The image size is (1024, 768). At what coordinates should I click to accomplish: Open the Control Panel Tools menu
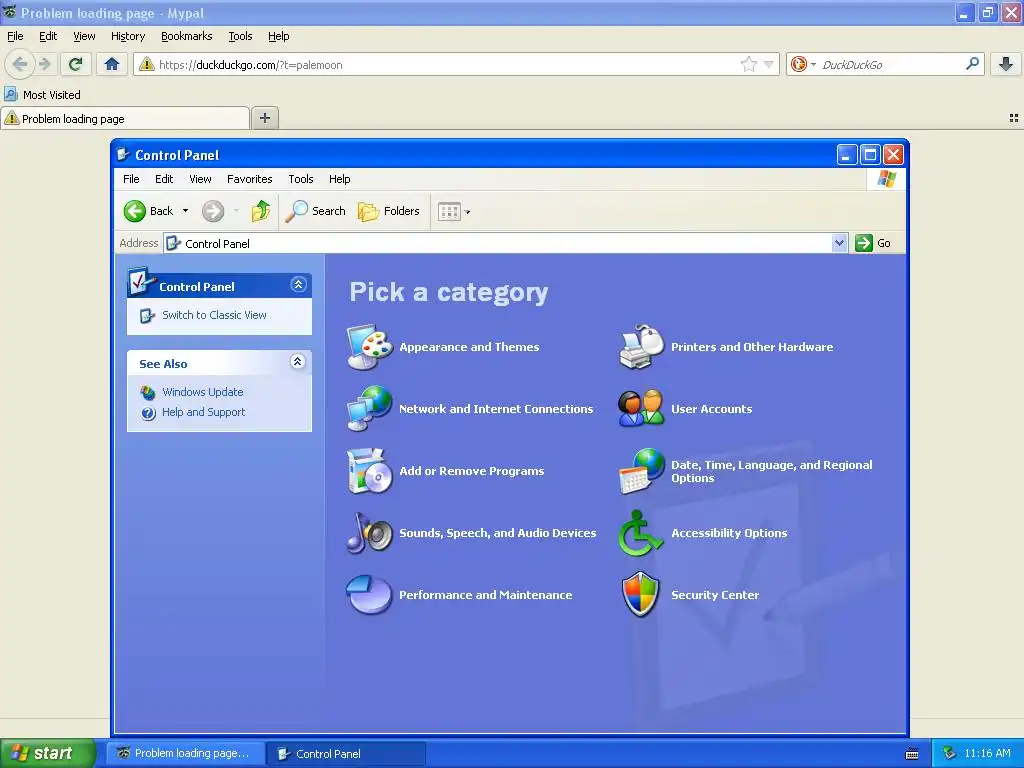(x=300, y=179)
